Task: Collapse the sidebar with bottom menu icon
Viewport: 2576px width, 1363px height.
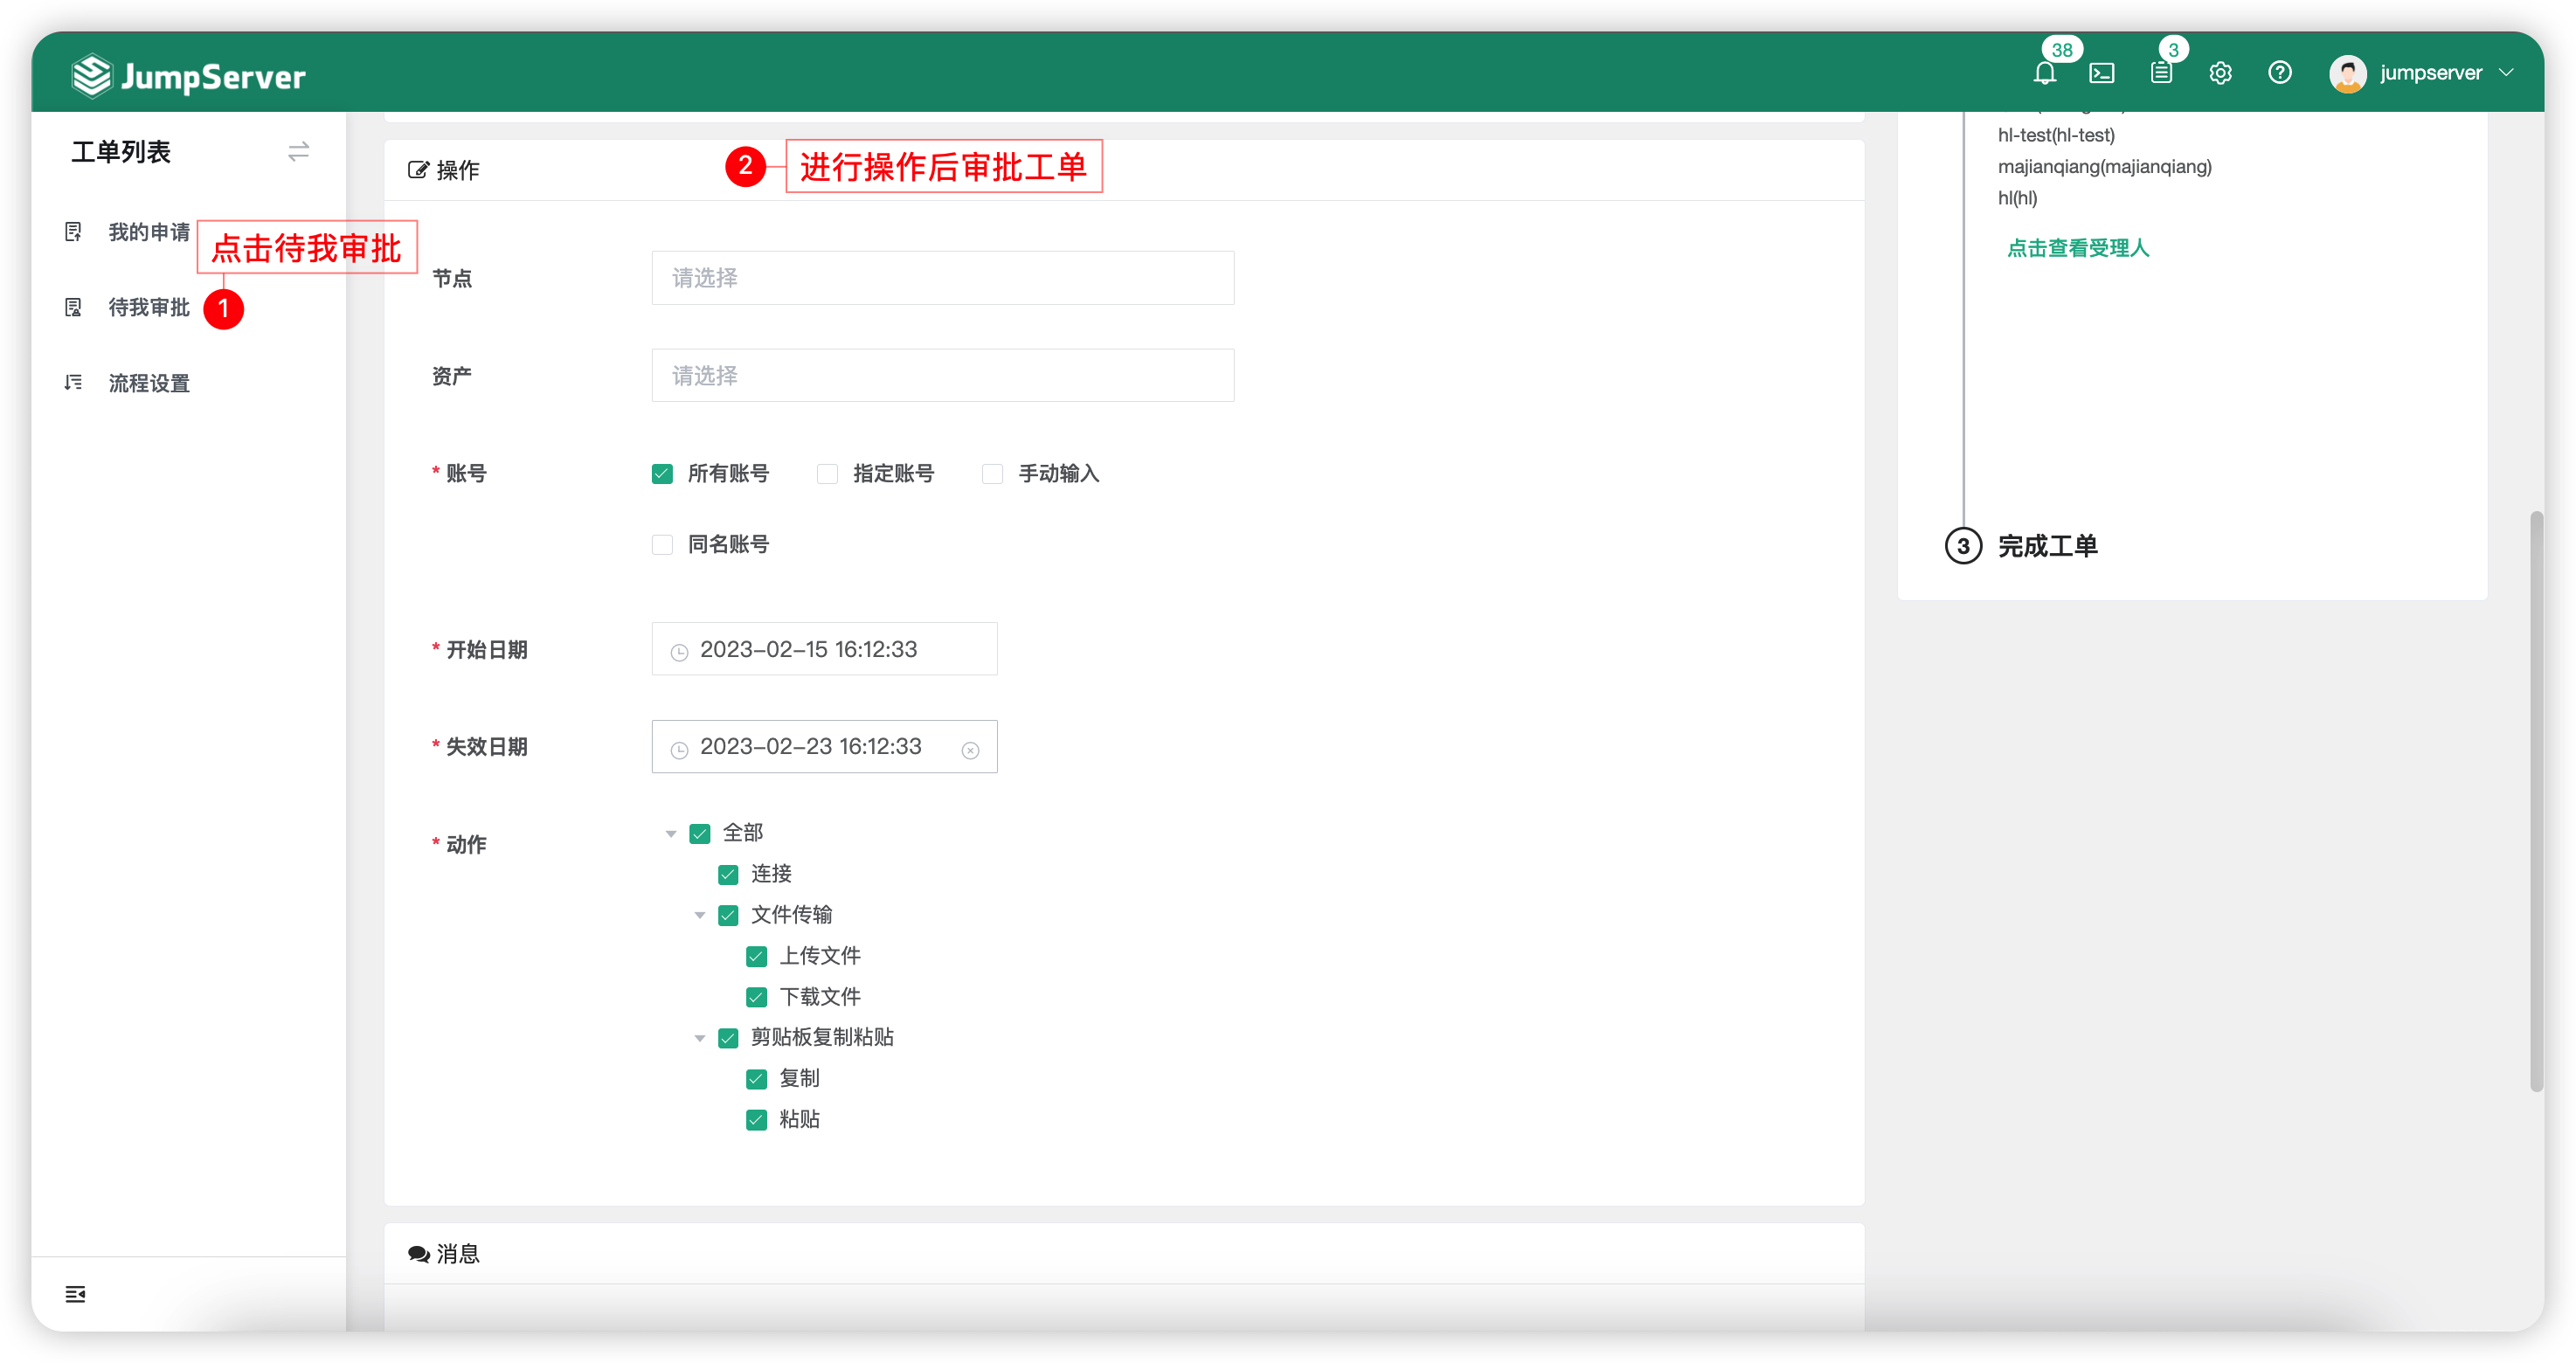Action: (75, 1294)
